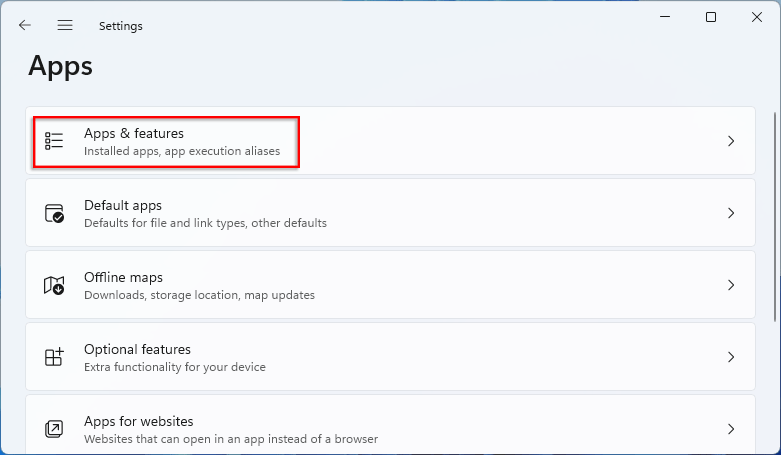The width and height of the screenshot is (781, 455).
Task: Click the Apps & features list icon
Action: tap(54, 141)
